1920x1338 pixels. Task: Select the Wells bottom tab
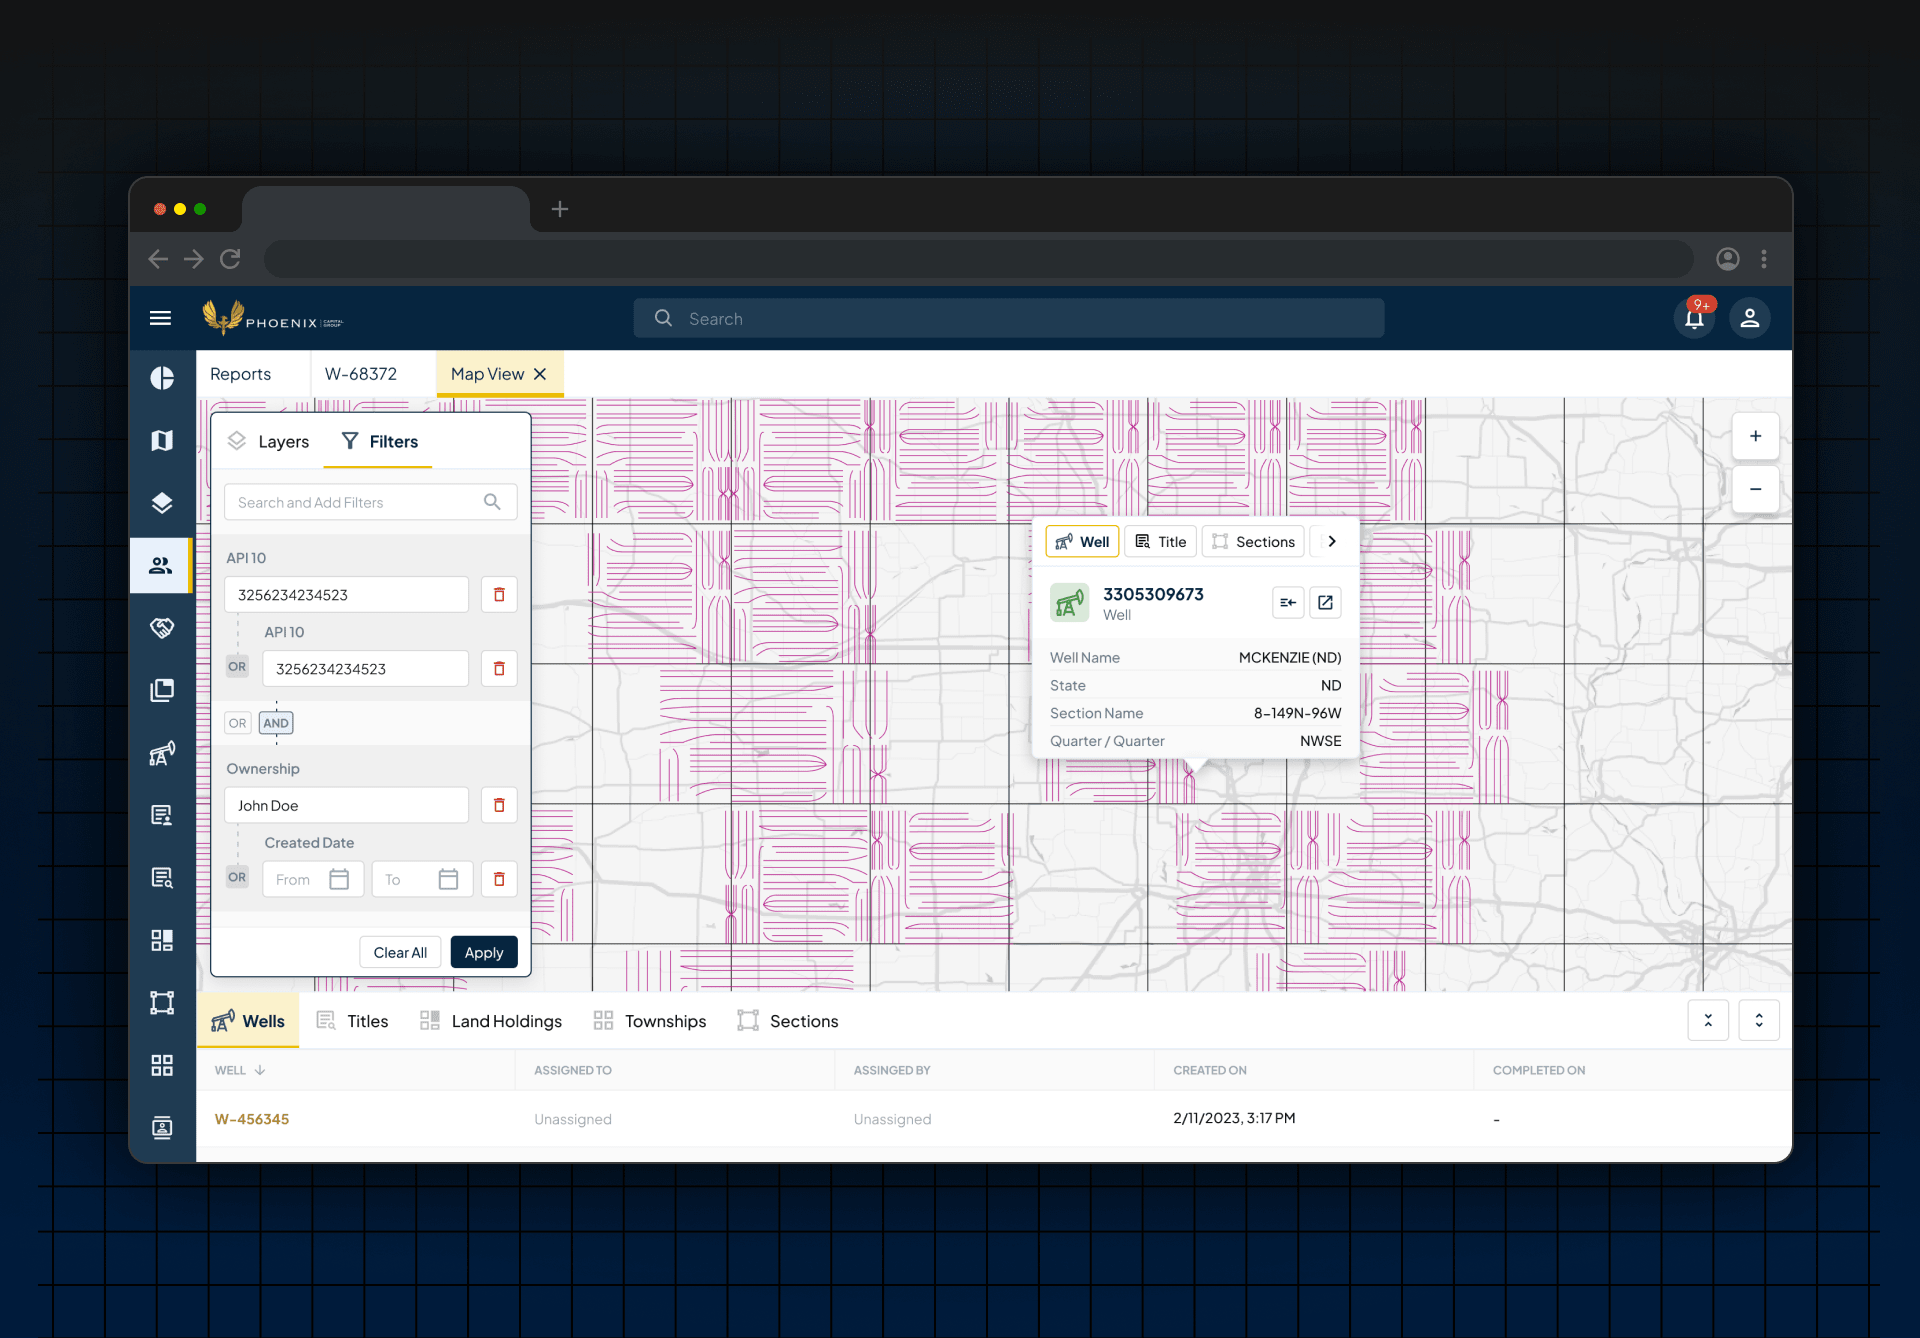pos(248,1021)
